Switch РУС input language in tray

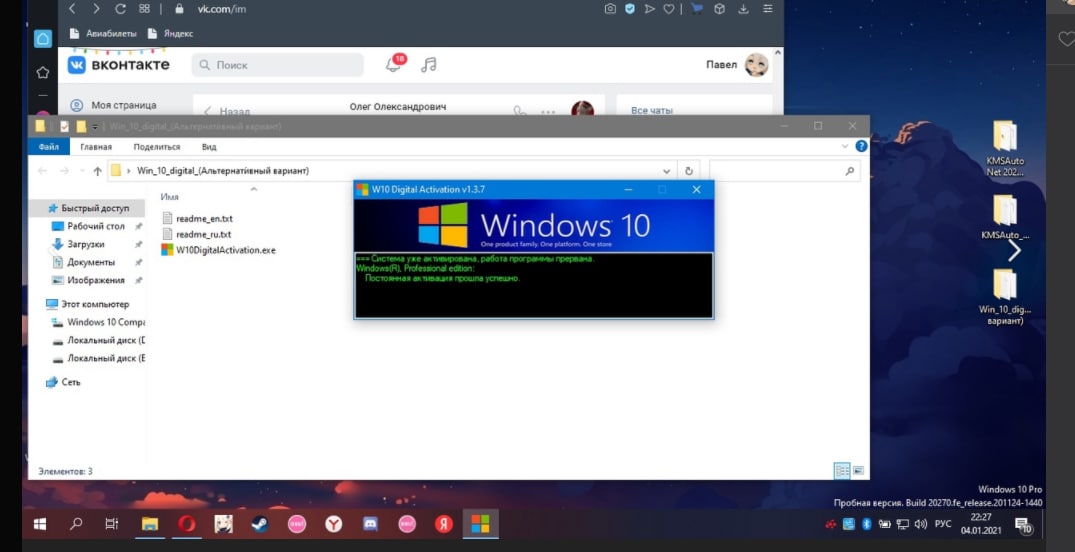click(x=943, y=525)
